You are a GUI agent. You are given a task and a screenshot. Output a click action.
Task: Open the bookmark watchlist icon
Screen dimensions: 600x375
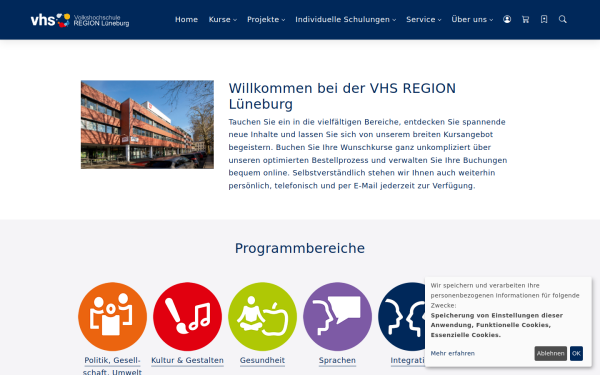pyautogui.click(x=544, y=19)
